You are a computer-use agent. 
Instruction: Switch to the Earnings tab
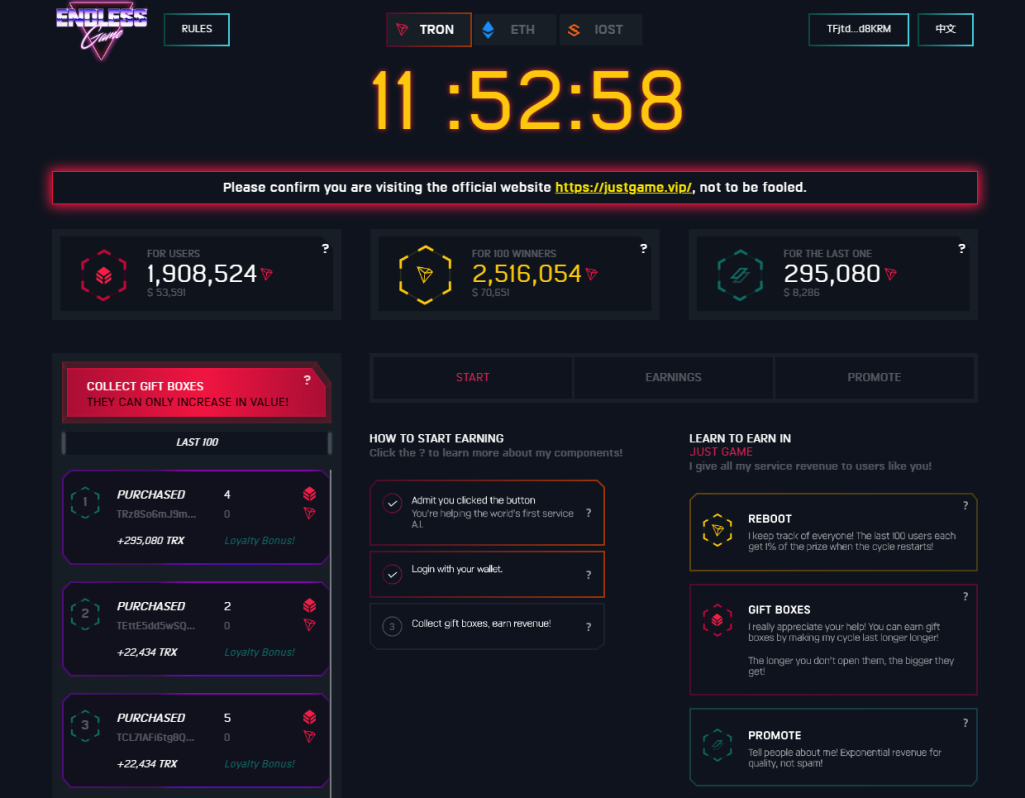[x=673, y=377]
